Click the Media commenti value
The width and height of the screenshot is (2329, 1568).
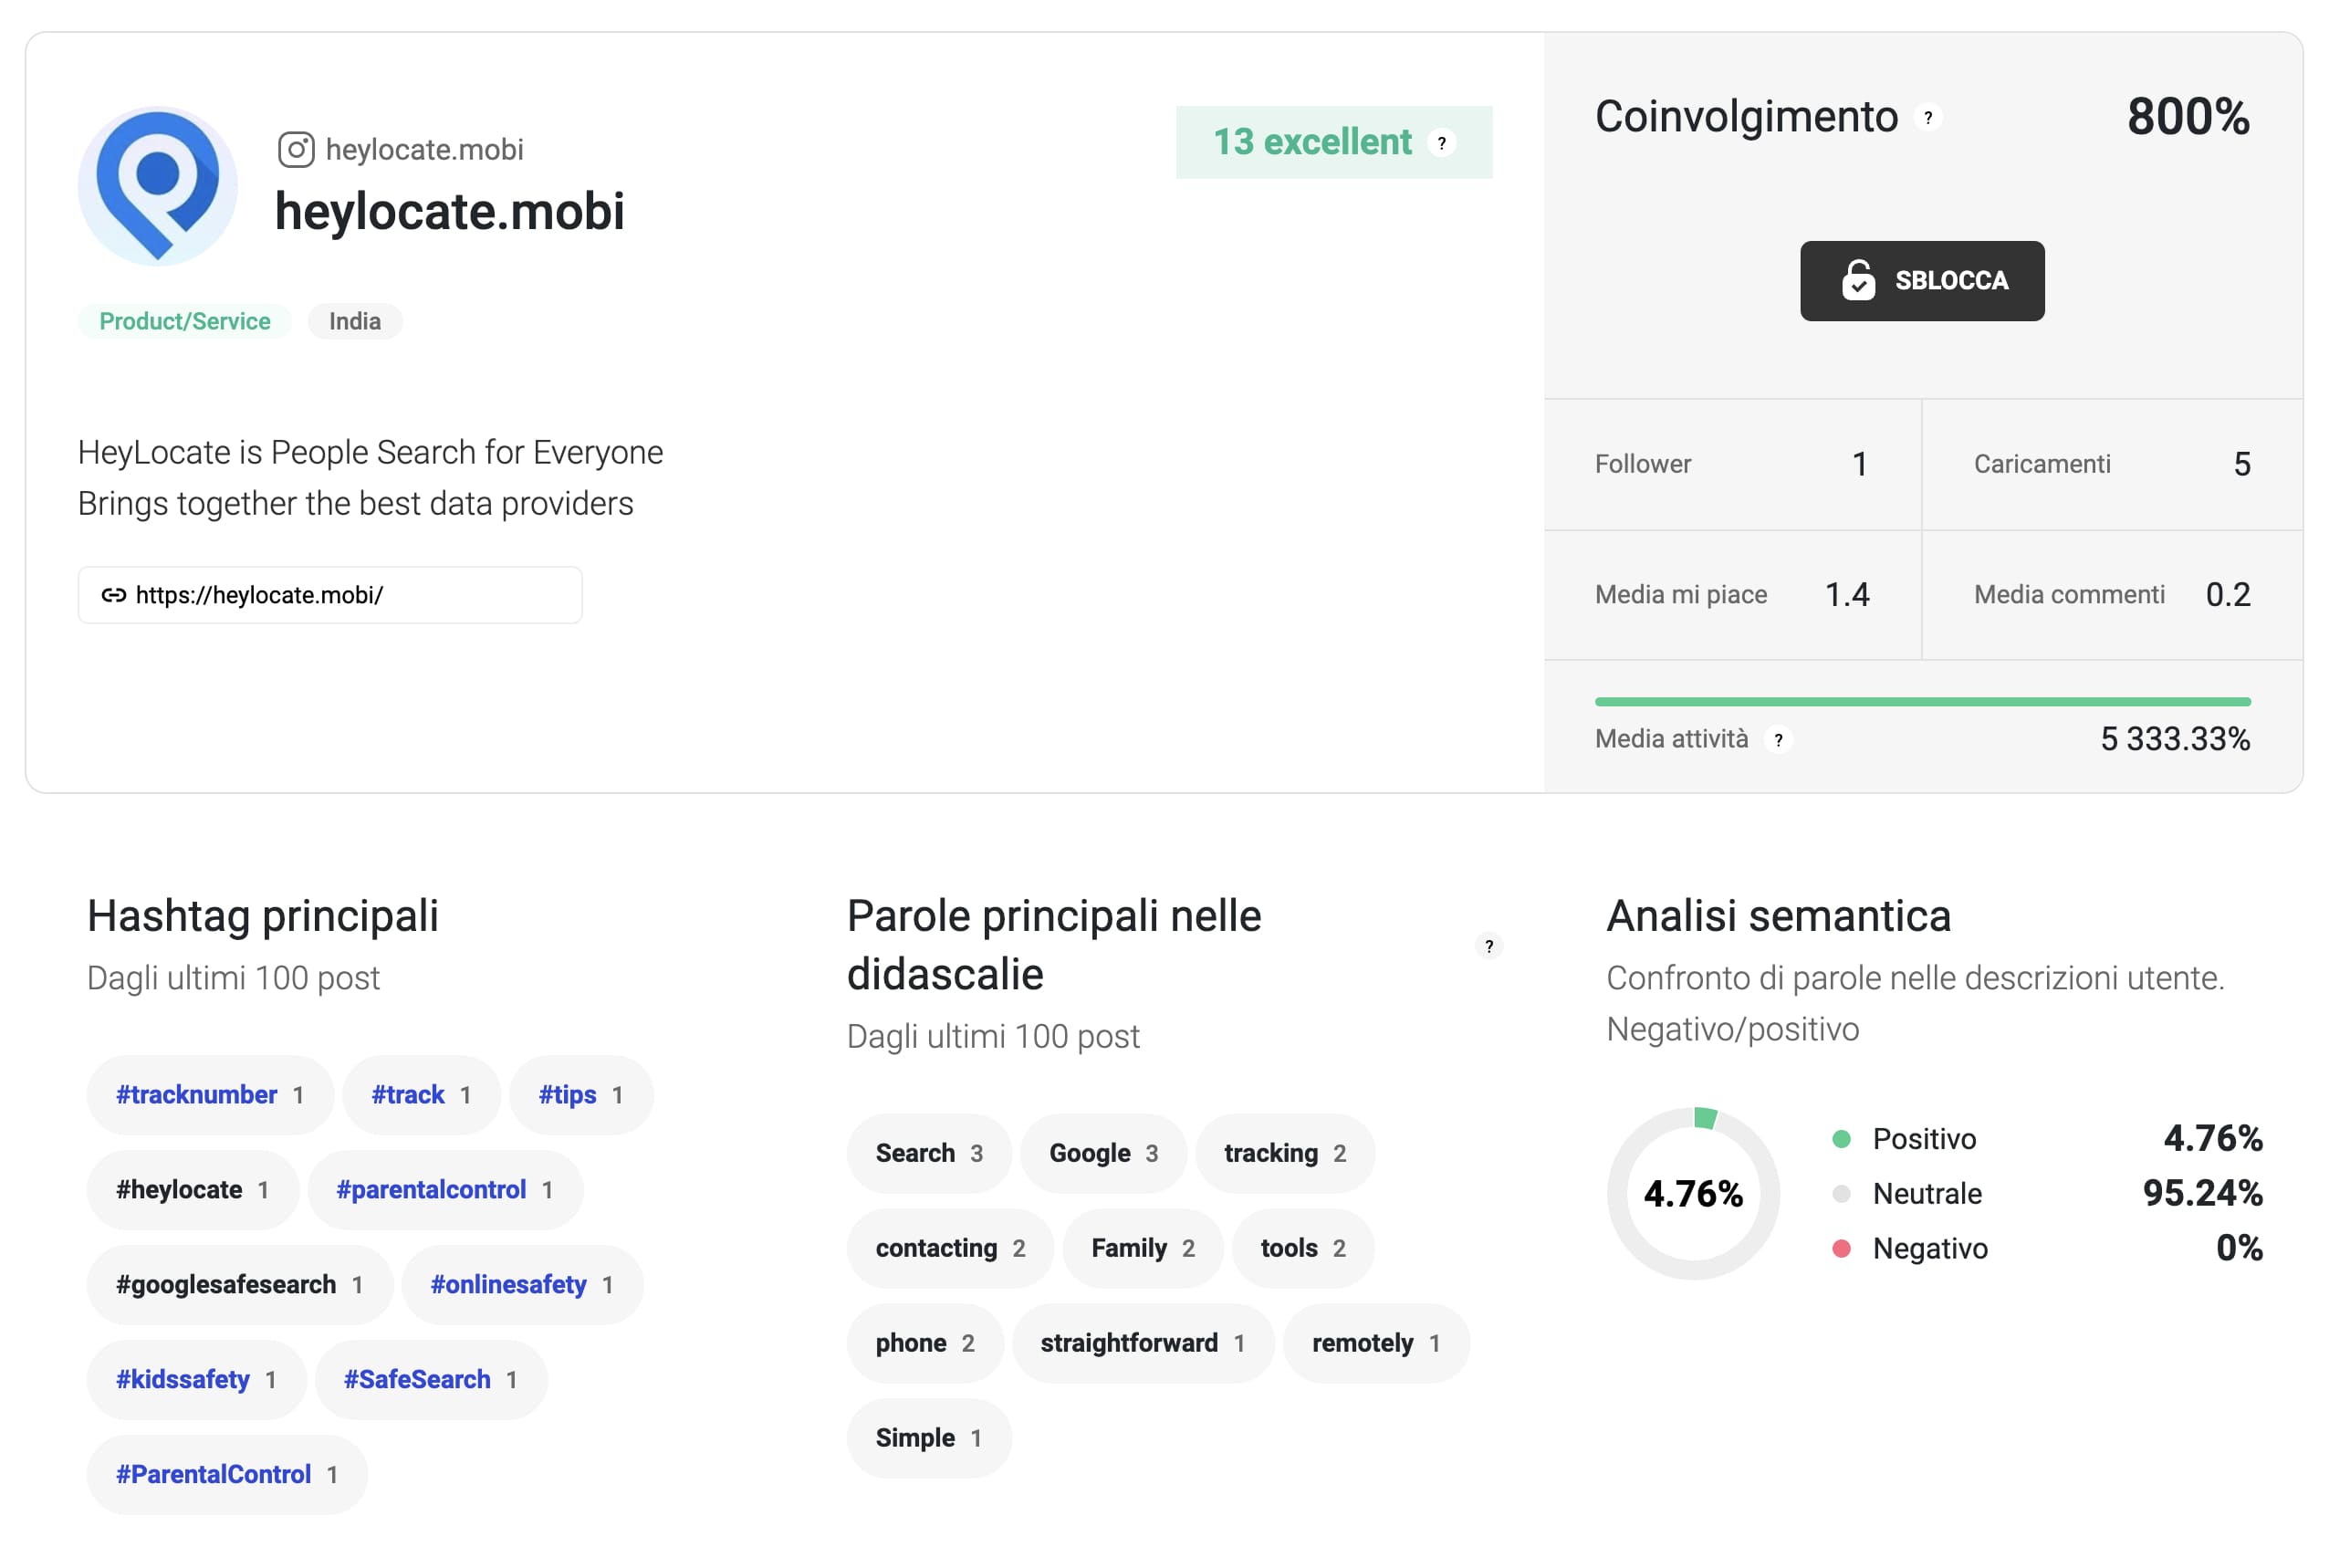2227,595
